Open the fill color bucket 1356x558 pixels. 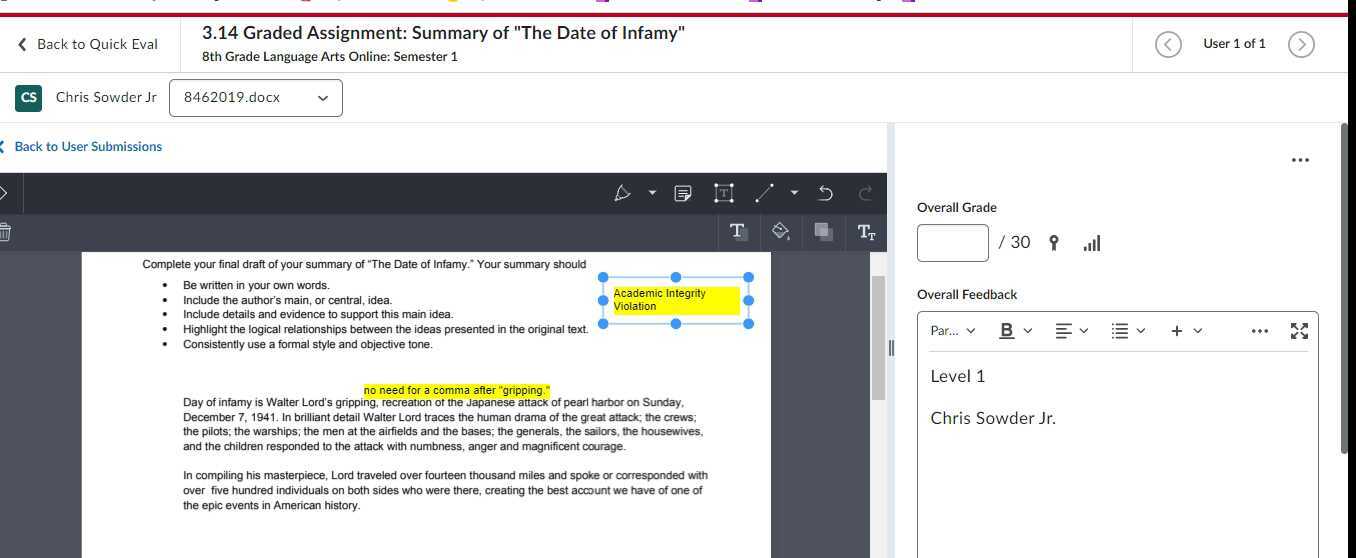(781, 232)
